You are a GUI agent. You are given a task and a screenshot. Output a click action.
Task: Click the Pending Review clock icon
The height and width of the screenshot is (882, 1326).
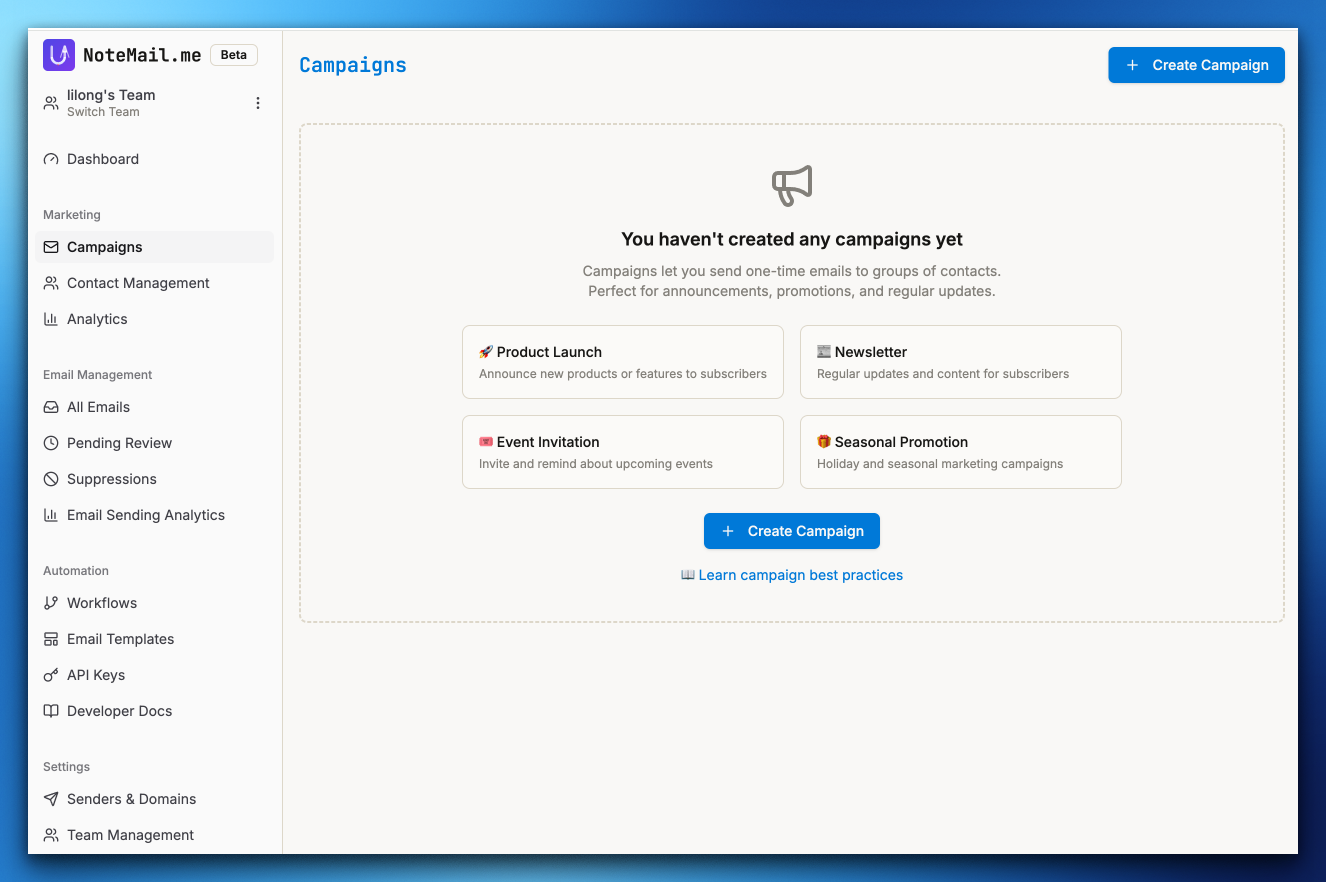[x=50, y=443]
